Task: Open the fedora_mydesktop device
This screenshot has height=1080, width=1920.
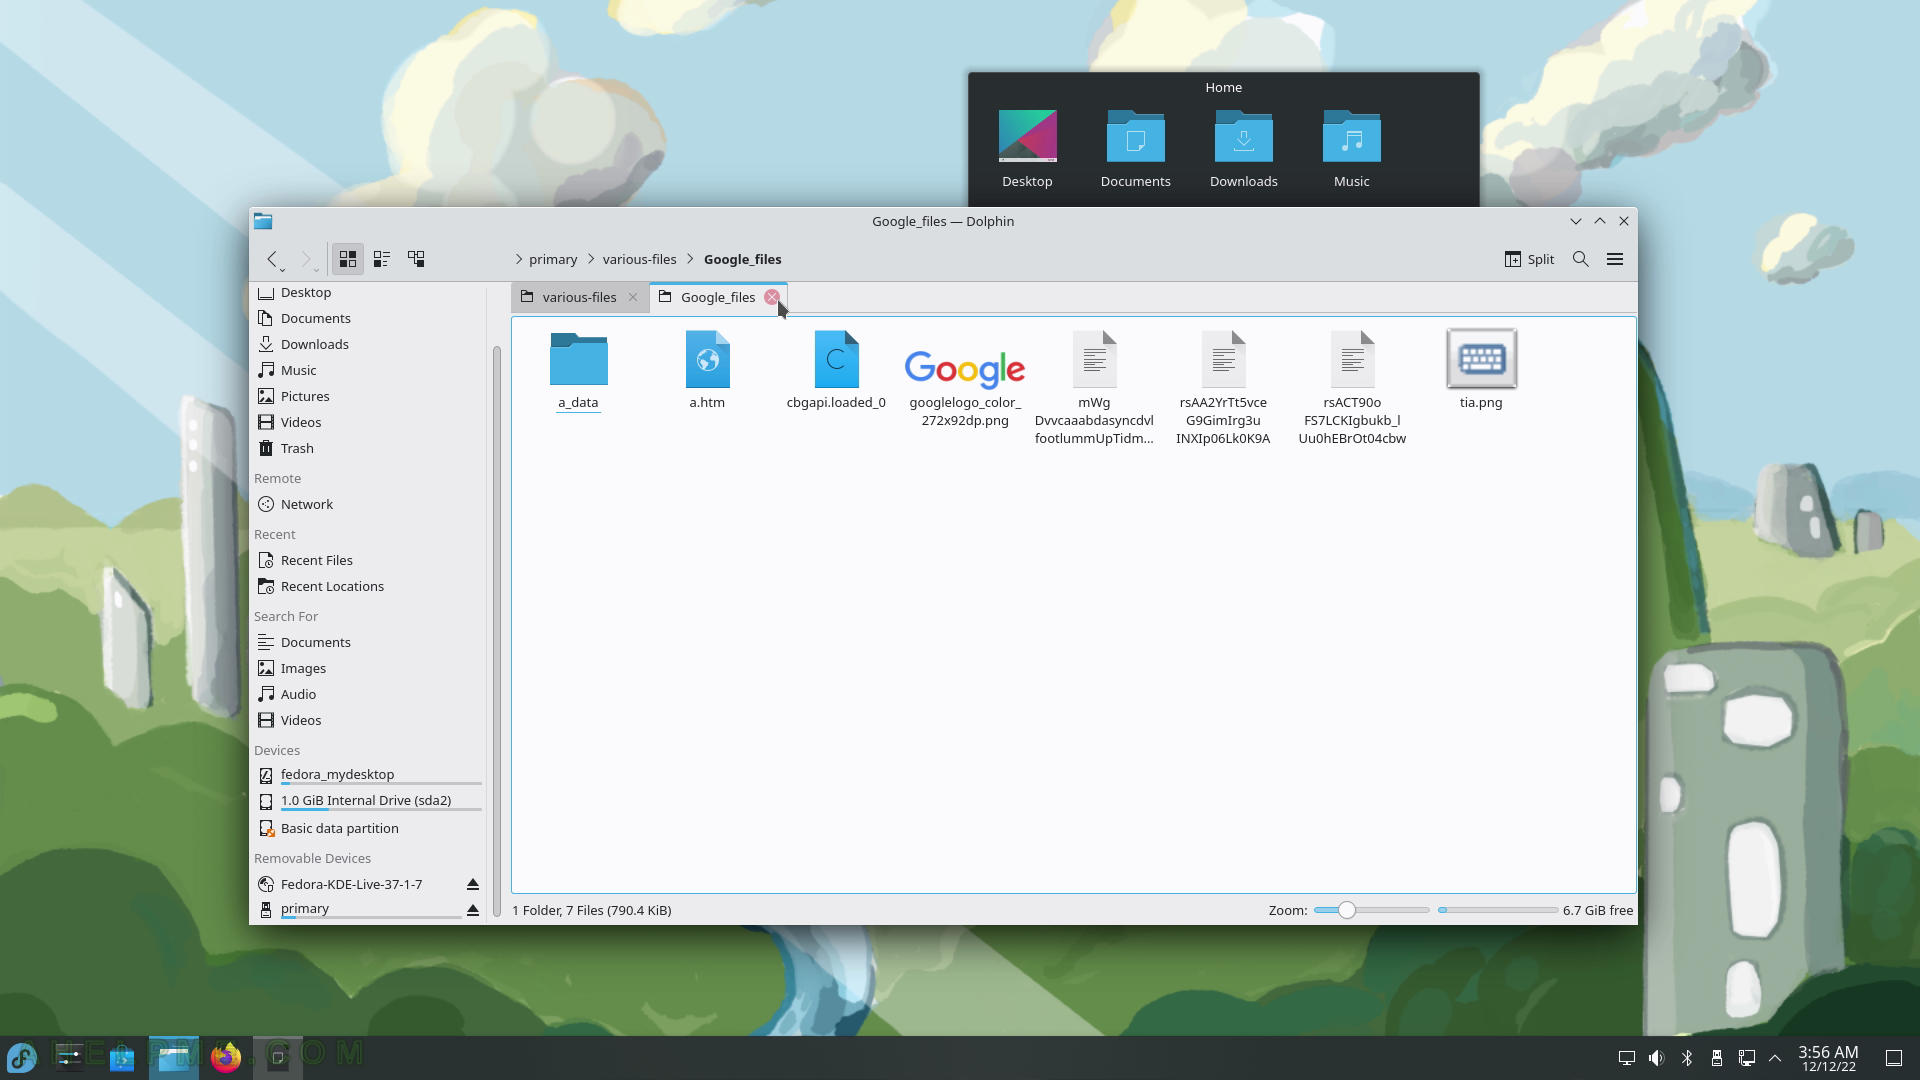Action: coord(368,775)
